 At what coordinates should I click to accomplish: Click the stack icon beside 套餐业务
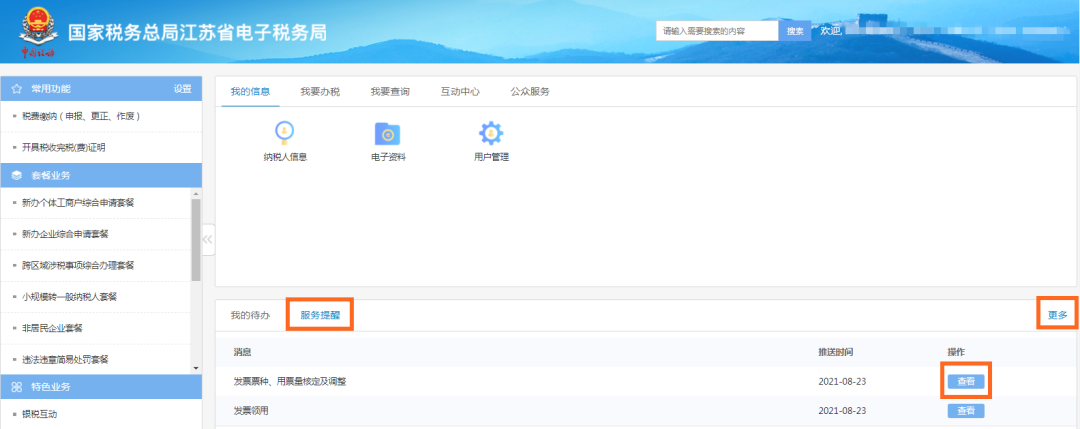click(x=17, y=176)
